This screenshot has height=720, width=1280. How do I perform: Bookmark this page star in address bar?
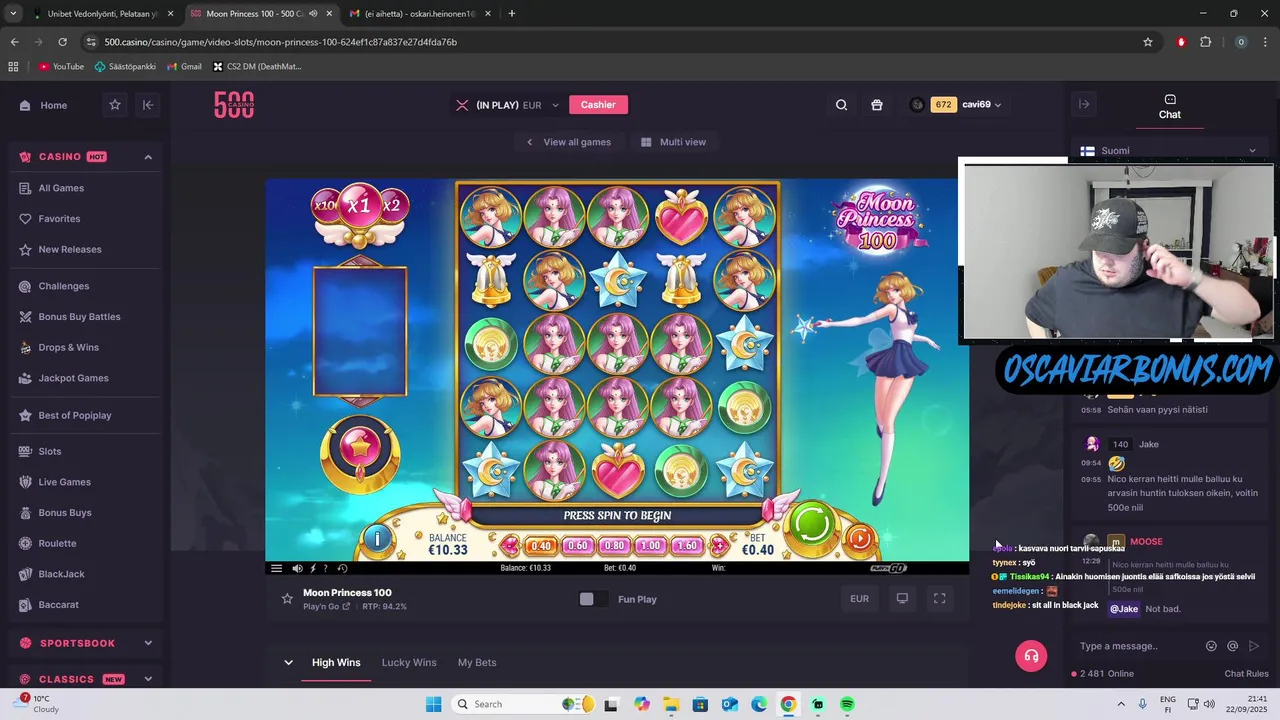point(1148,42)
